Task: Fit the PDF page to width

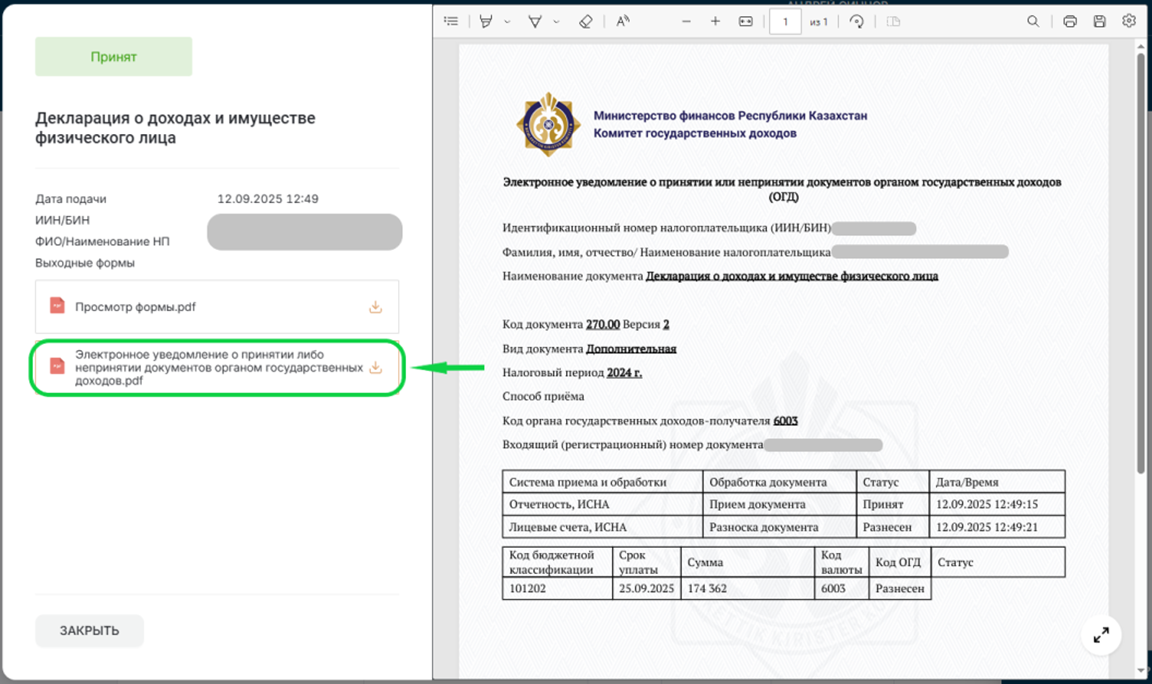Action: click(746, 21)
